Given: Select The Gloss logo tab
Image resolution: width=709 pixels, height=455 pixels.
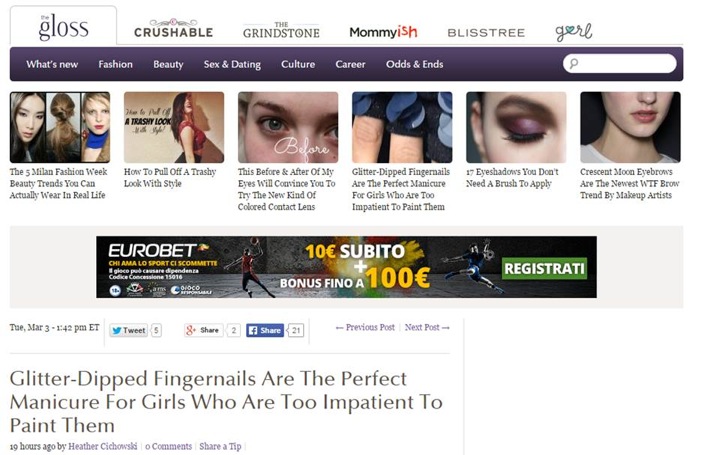Looking at the screenshot, I should pyautogui.click(x=63, y=26).
